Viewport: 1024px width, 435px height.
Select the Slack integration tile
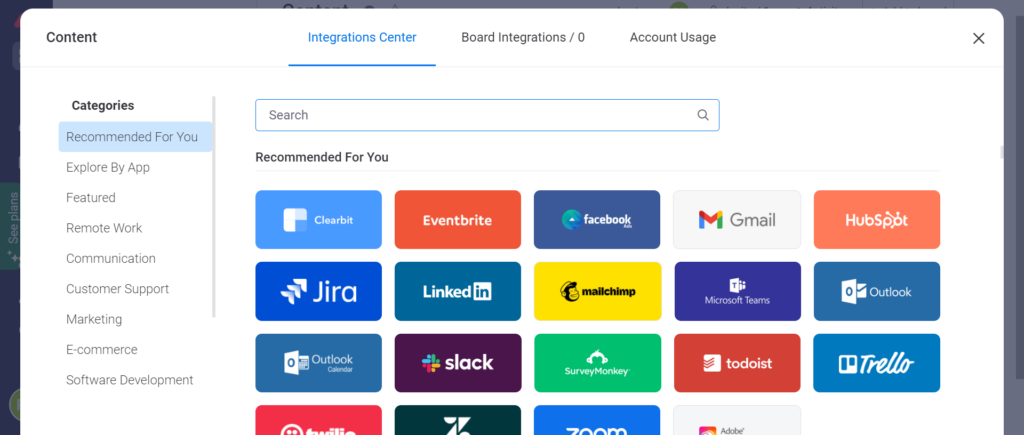point(458,363)
